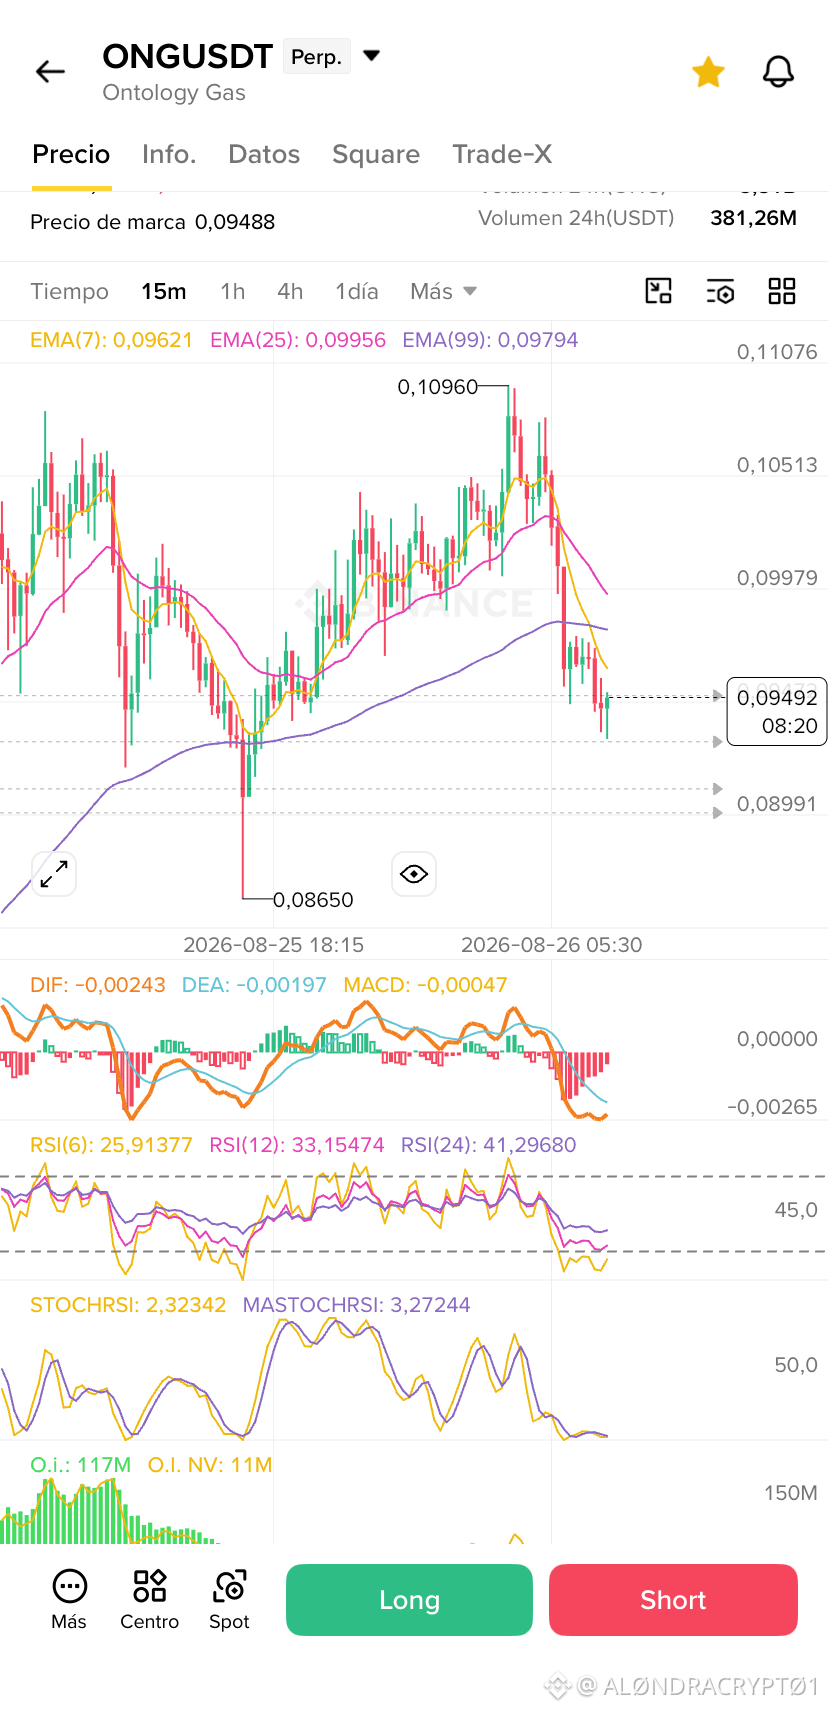
Task: Toggle the favorite star
Action: click(708, 72)
